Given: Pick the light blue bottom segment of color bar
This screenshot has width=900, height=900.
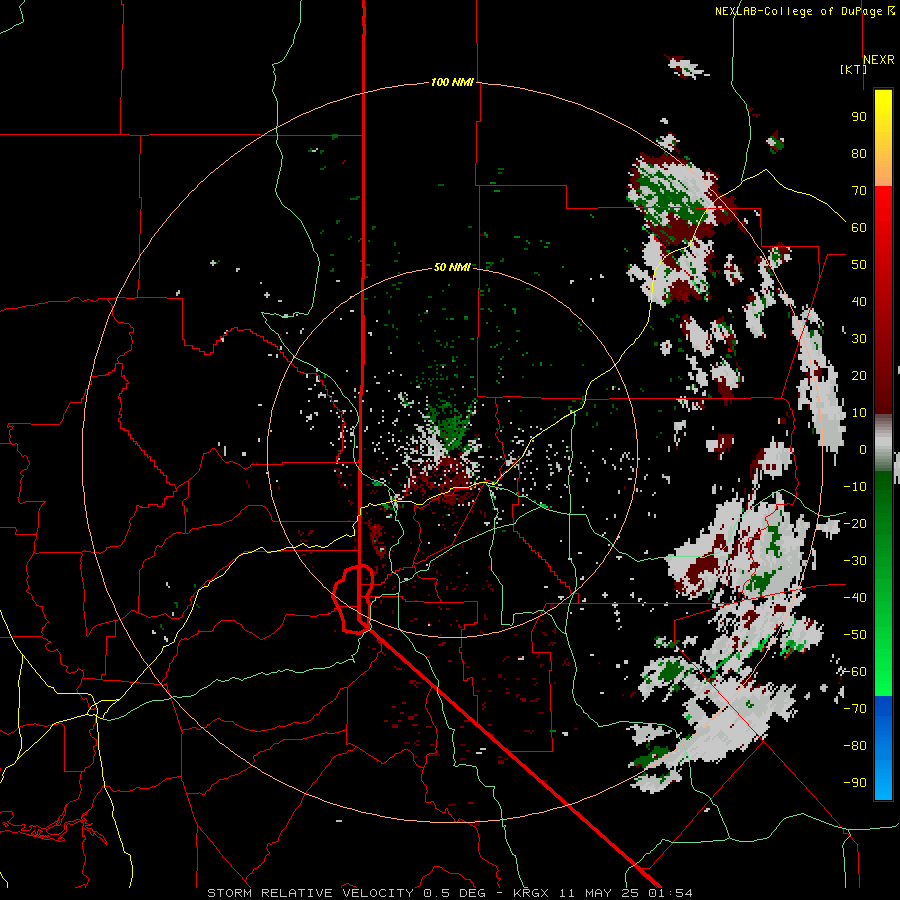Looking at the screenshot, I should [883, 778].
